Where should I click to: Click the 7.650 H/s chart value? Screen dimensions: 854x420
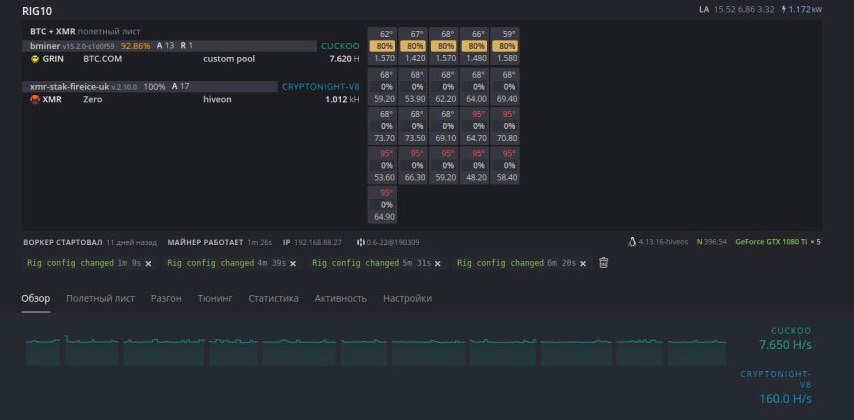tap(785, 345)
